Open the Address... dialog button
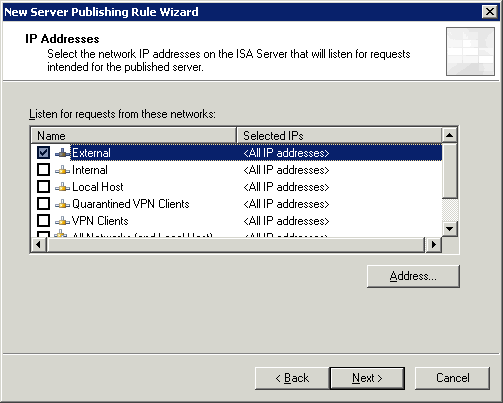 click(413, 276)
